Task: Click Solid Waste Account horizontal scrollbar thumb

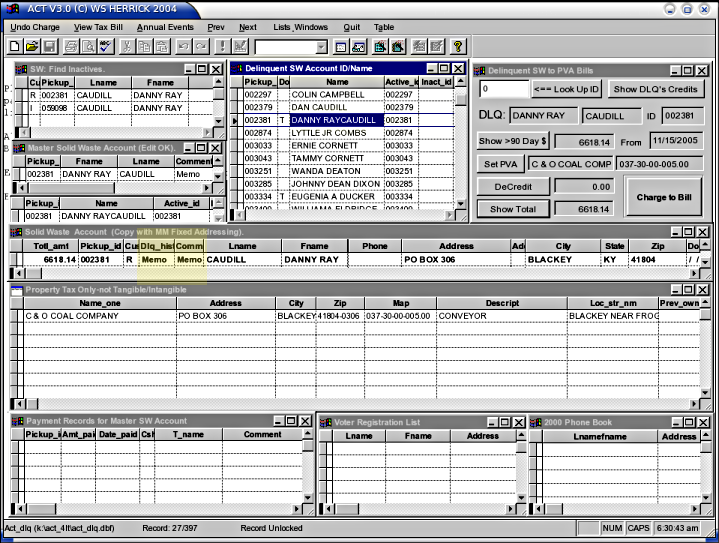Action: pos(33,273)
